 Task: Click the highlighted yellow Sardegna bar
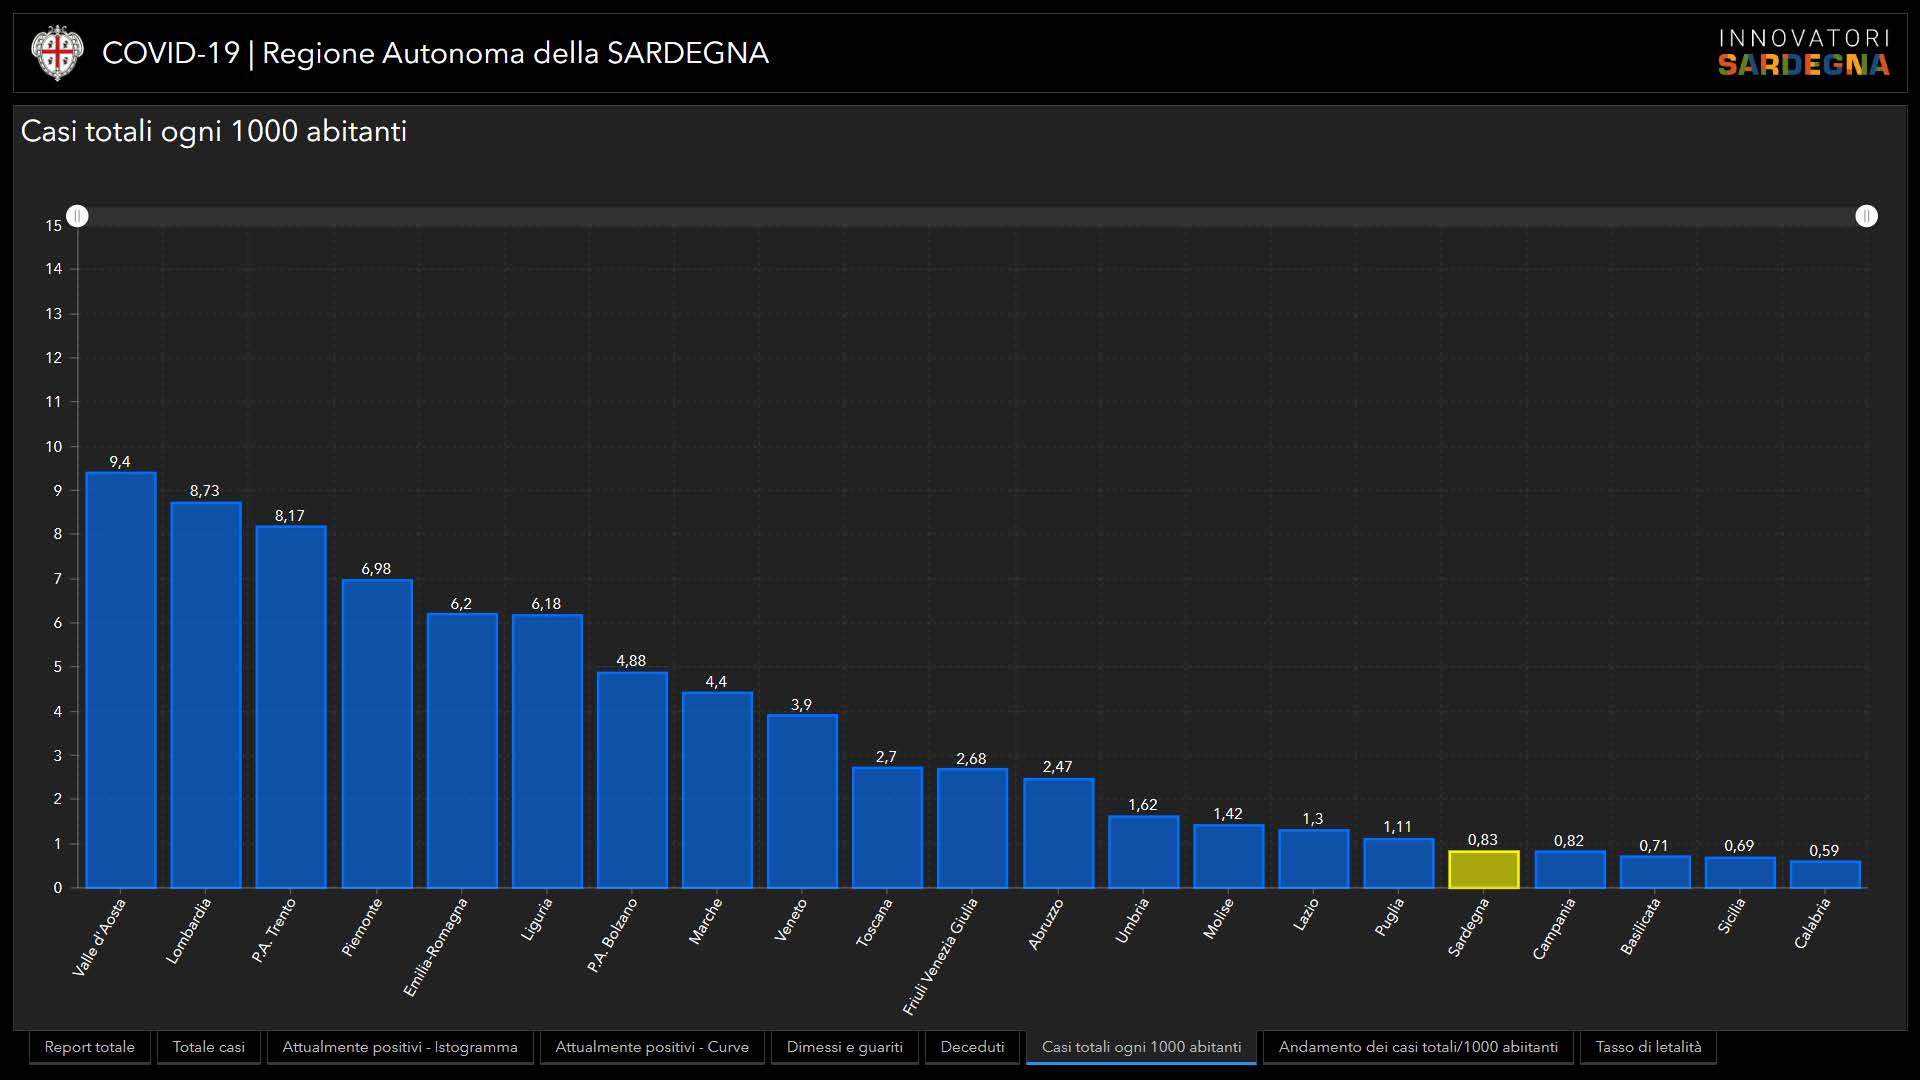[x=1483, y=870]
